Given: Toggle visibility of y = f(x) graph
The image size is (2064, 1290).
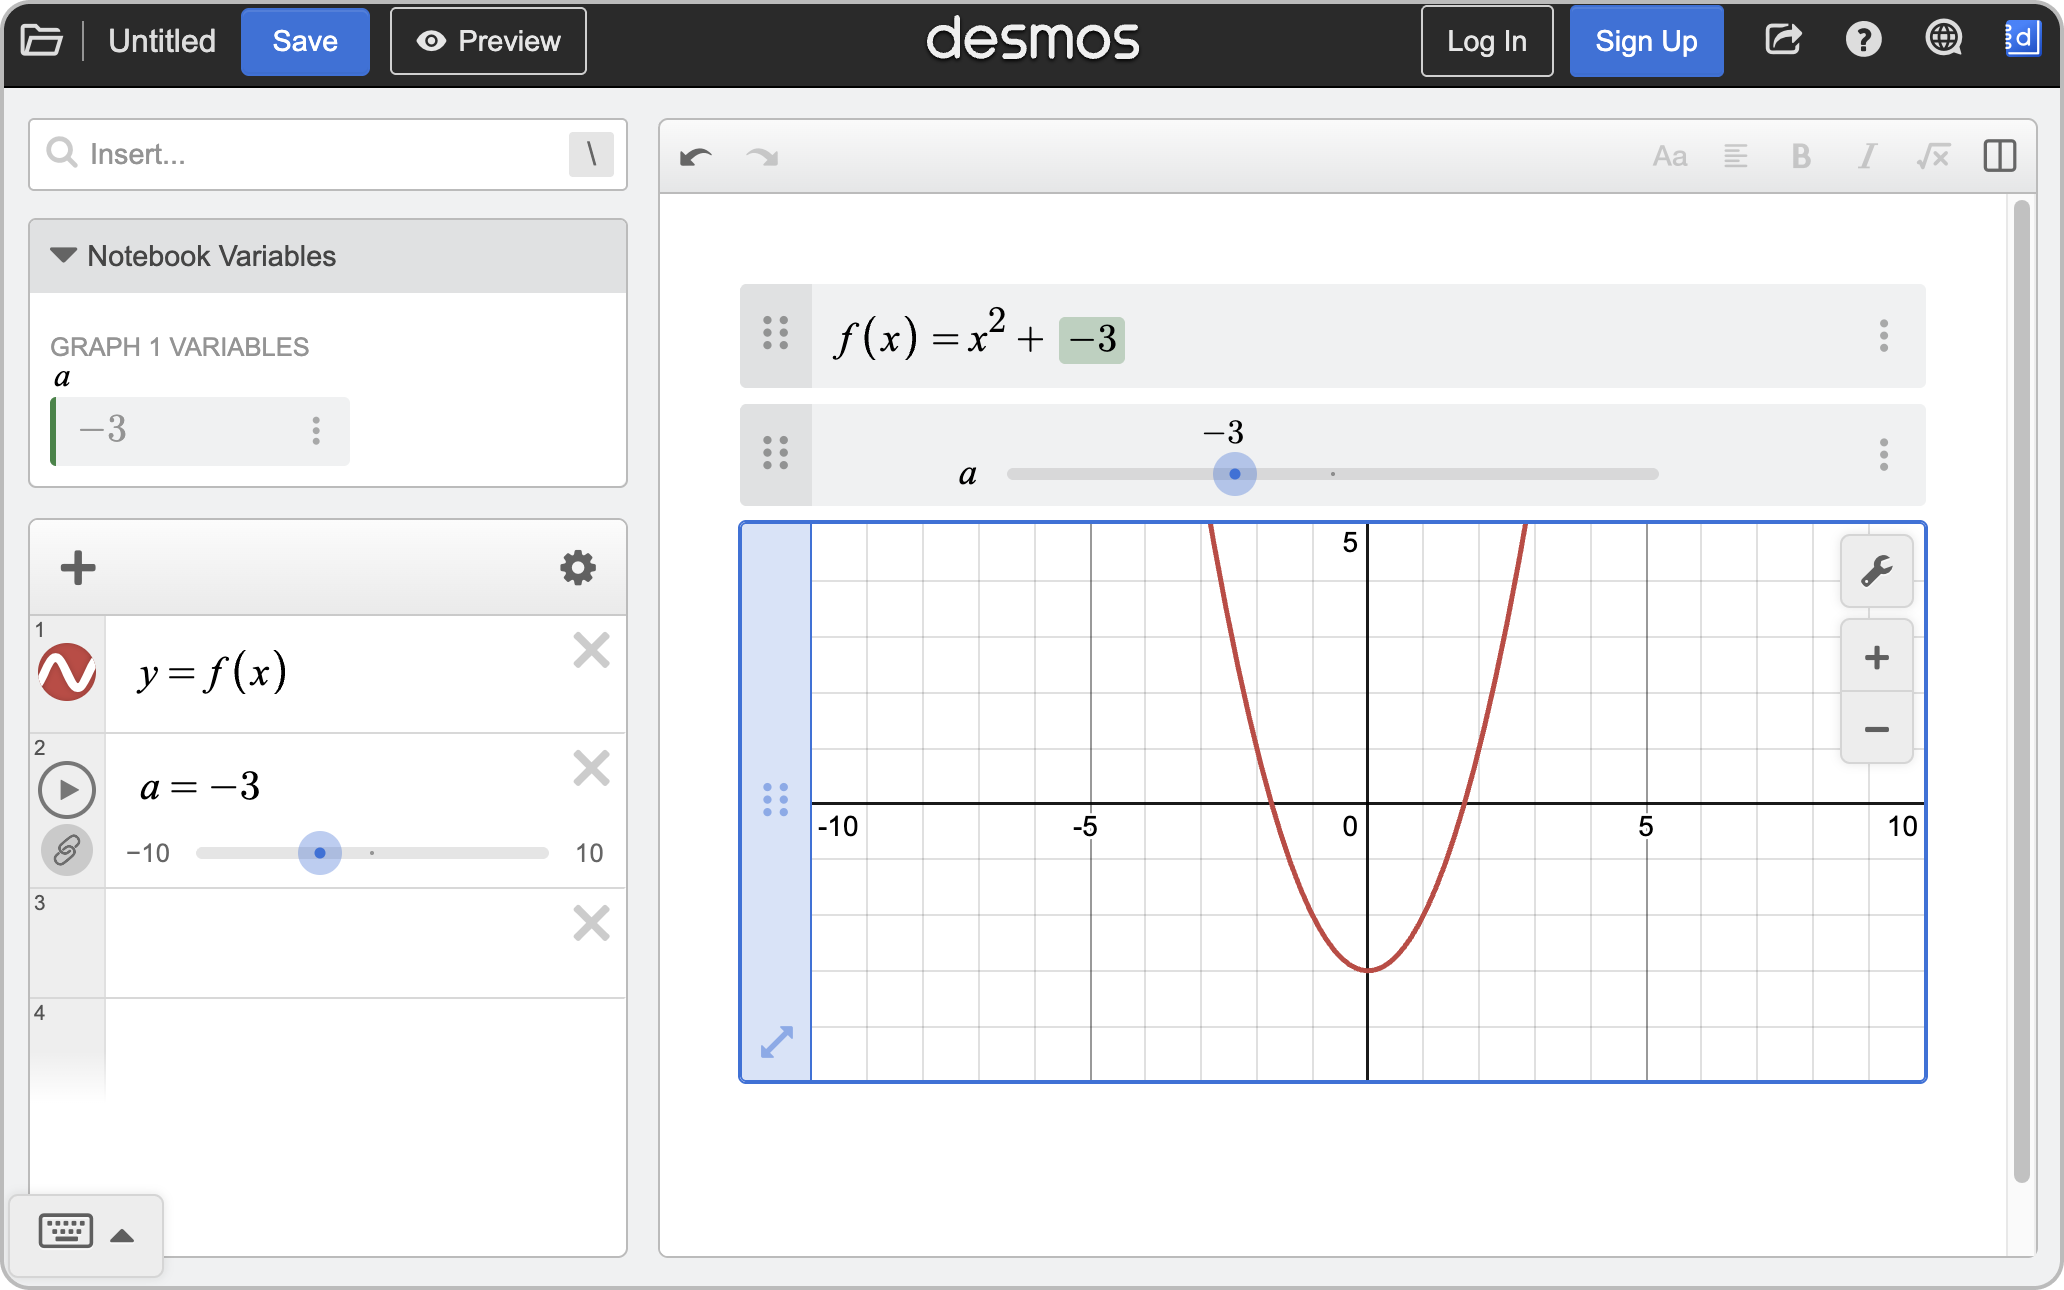Looking at the screenshot, I should [67, 672].
